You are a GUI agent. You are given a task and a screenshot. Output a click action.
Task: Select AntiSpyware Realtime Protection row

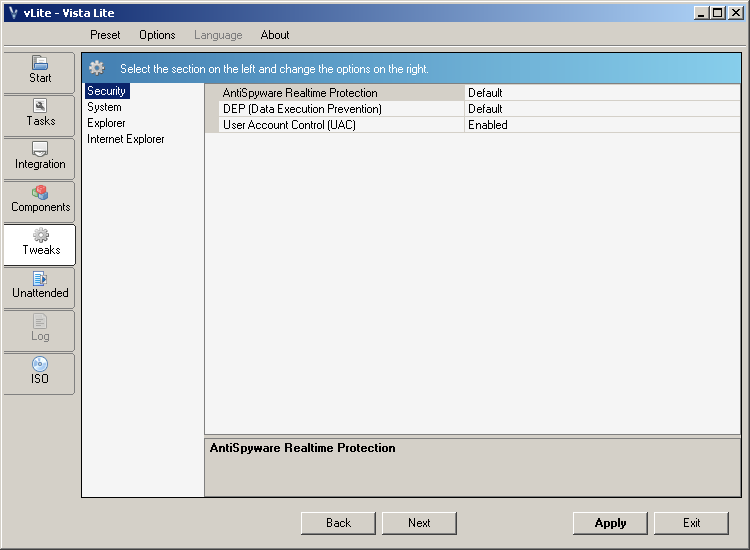click(473, 93)
